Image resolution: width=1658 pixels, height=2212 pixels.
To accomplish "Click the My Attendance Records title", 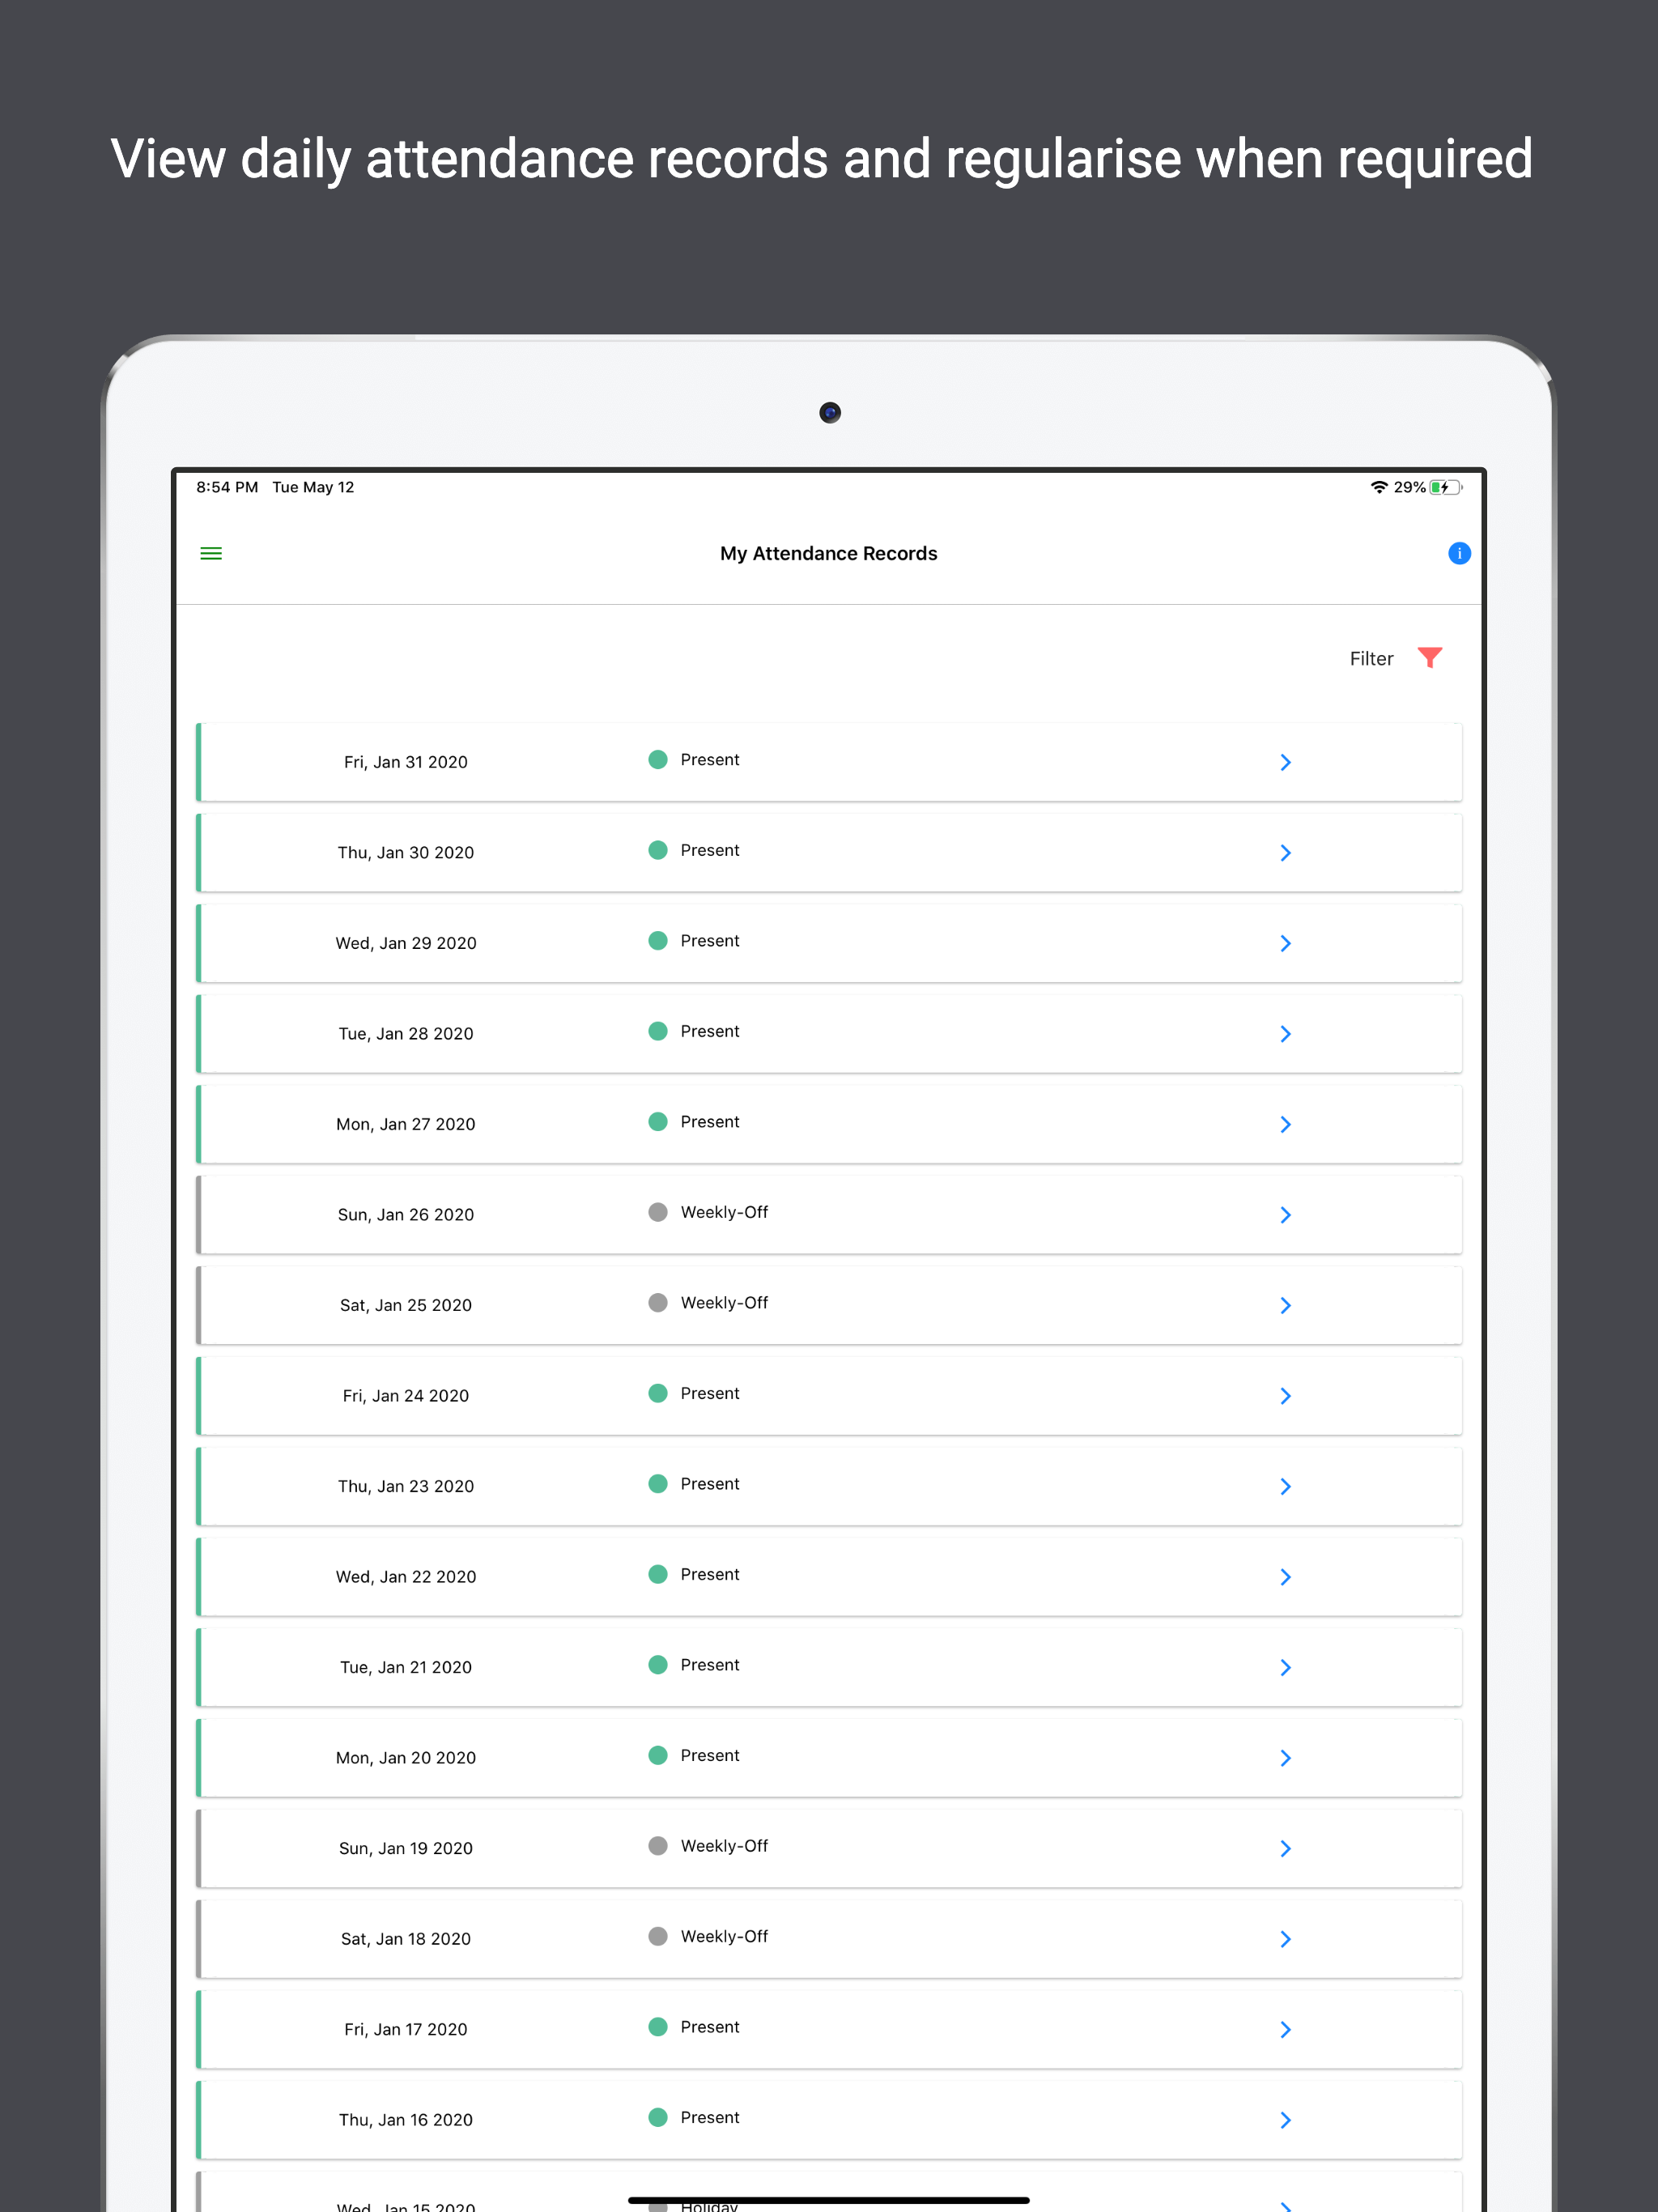I will click(829, 553).
